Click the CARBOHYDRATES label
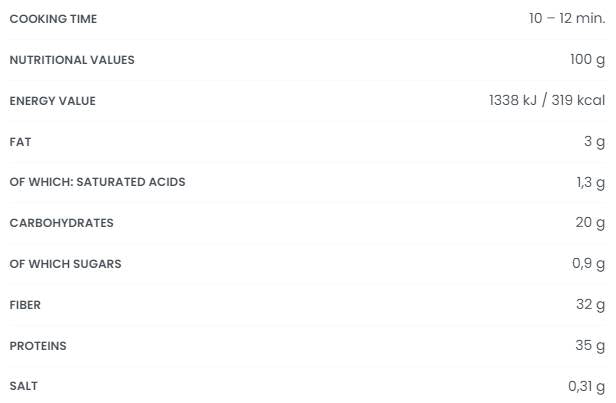616x403 pixels. (x=61, y=223)
